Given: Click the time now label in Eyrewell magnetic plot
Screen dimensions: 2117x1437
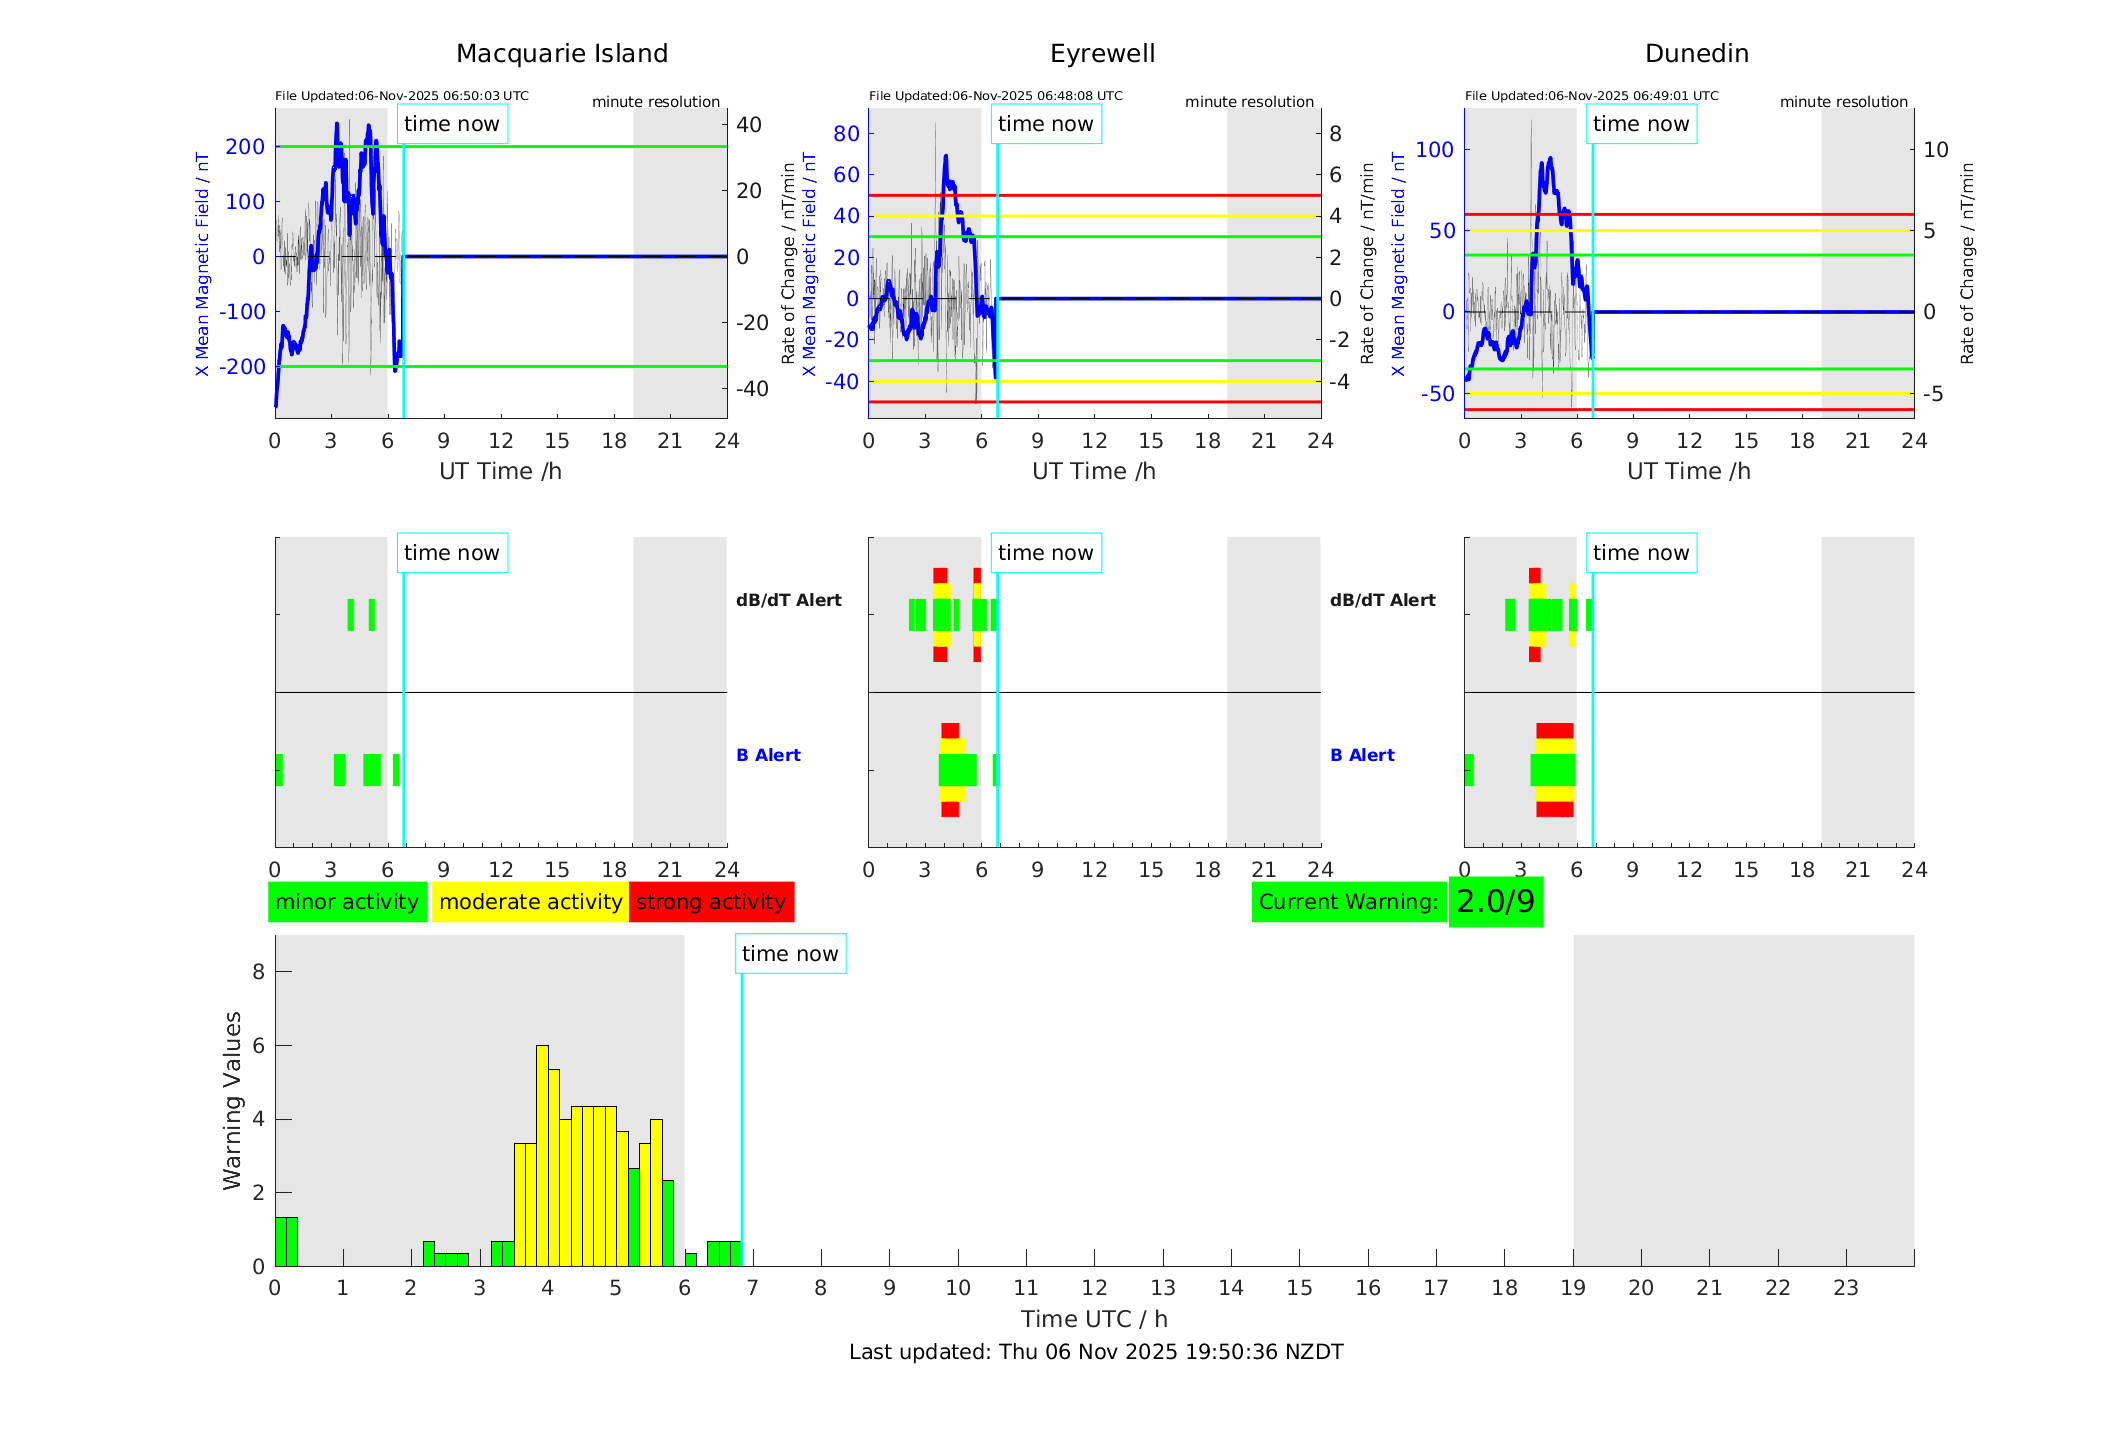Looking at the screenshot, I should [1046, 124].
